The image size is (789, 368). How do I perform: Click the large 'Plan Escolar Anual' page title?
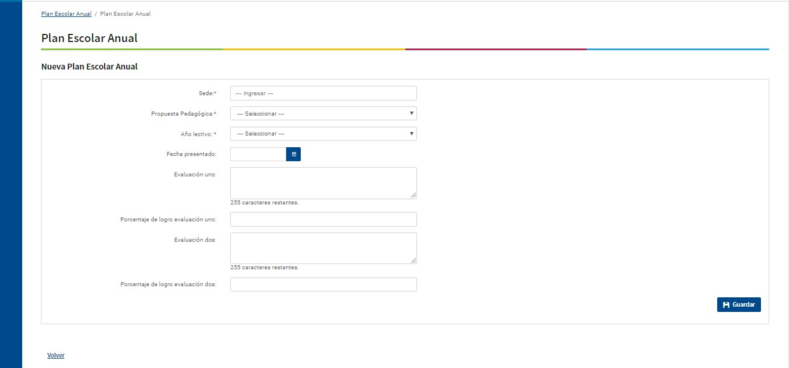[x=90, y=38]
